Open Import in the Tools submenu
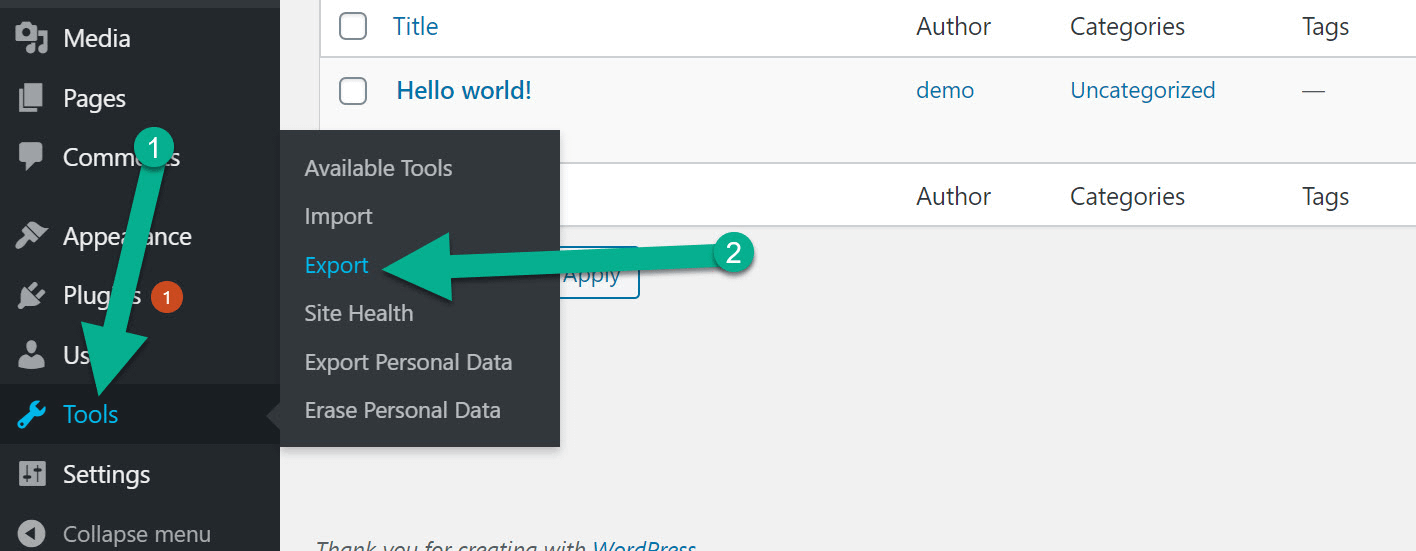Viewport: 1416px width, 551px height. [x=338, y=216]
